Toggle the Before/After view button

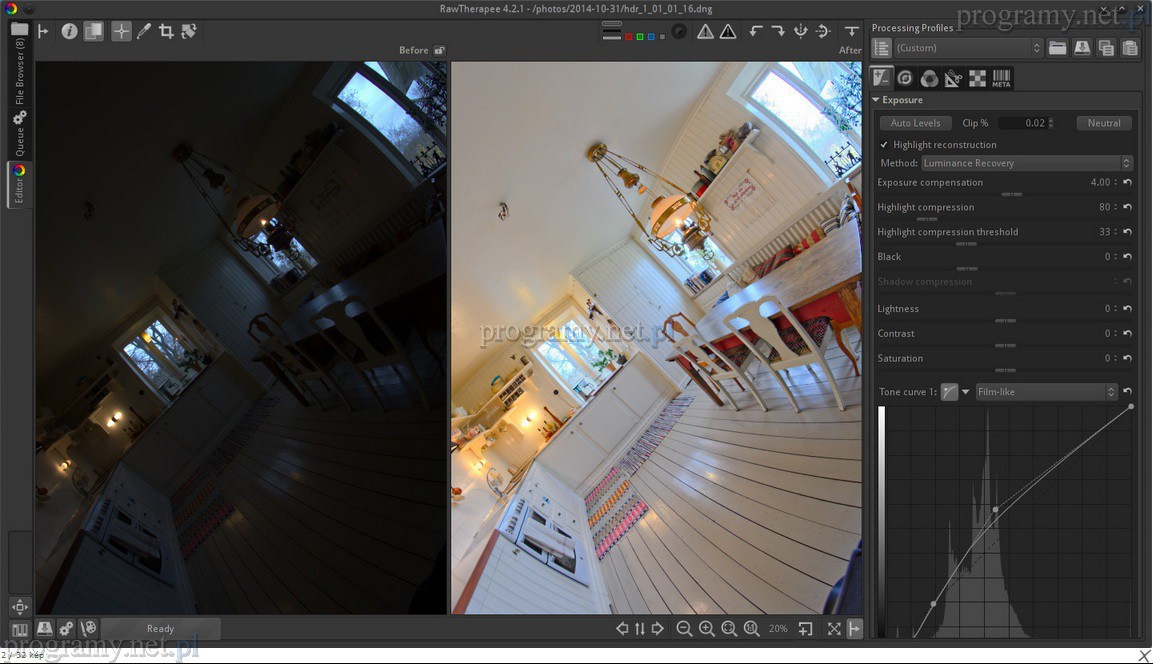pos(93,31)
